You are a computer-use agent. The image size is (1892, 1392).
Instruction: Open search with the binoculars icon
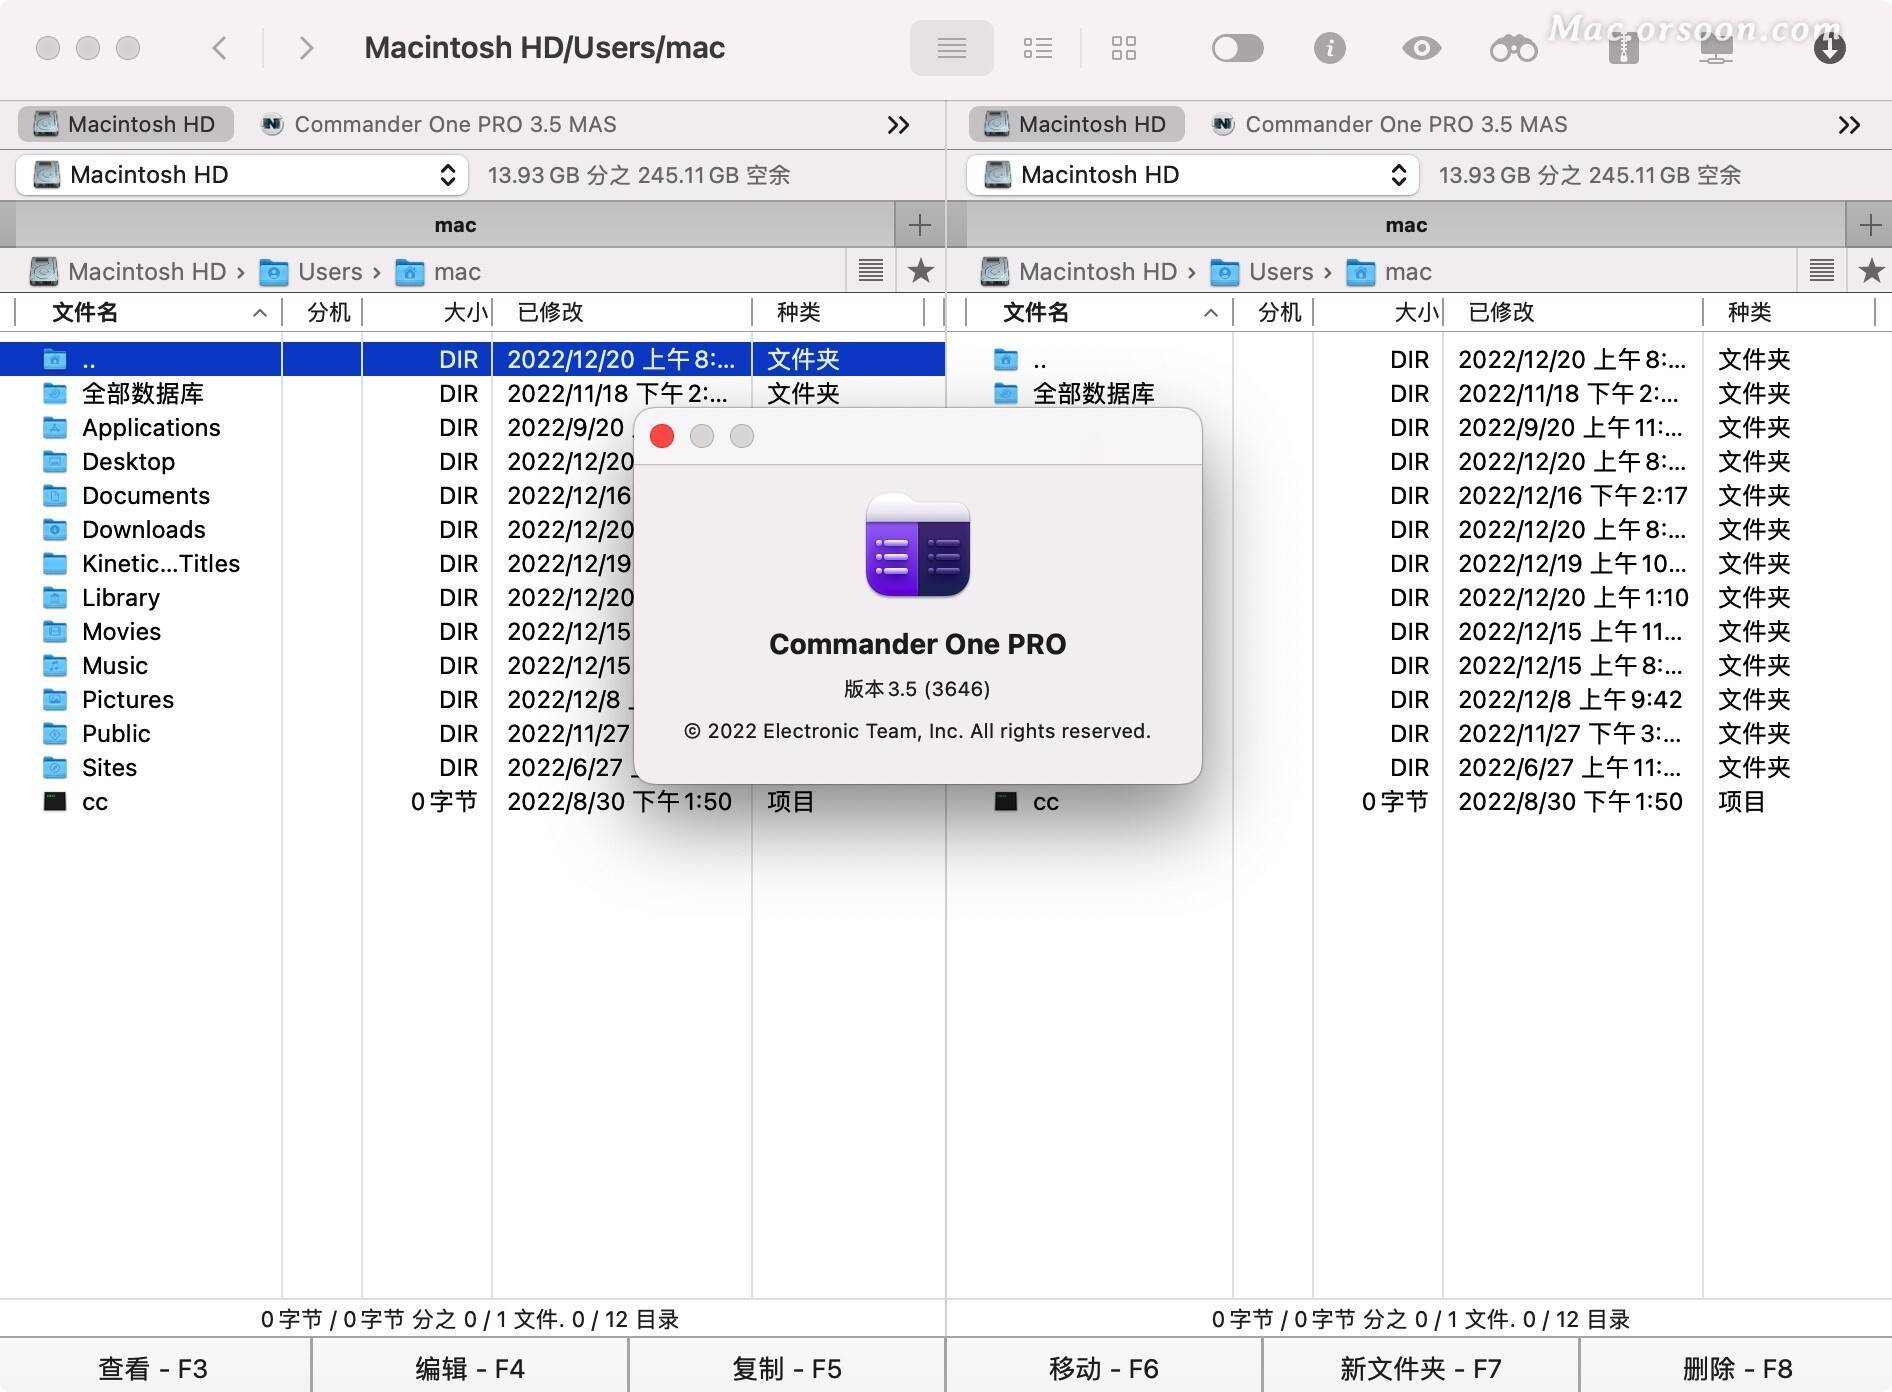[x=1513, y=48]
